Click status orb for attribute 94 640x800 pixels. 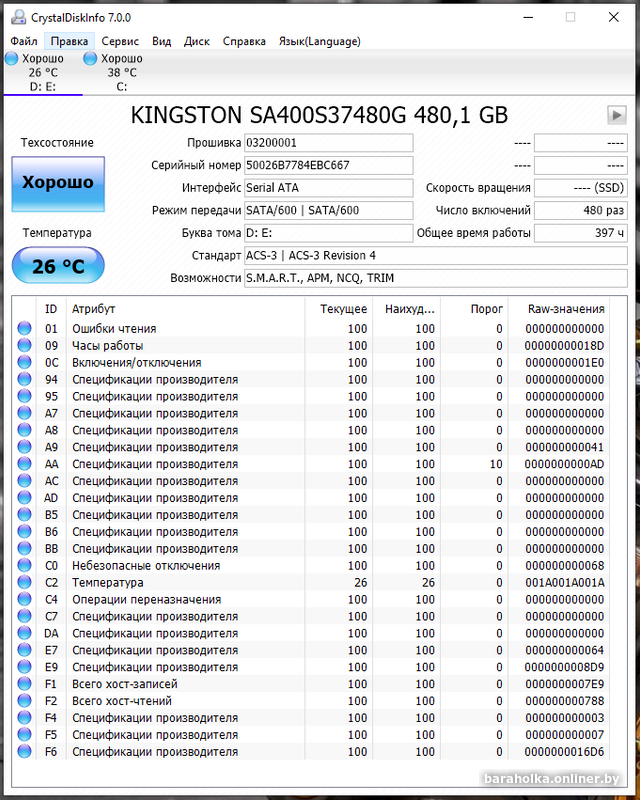click(x=24, y=379)
